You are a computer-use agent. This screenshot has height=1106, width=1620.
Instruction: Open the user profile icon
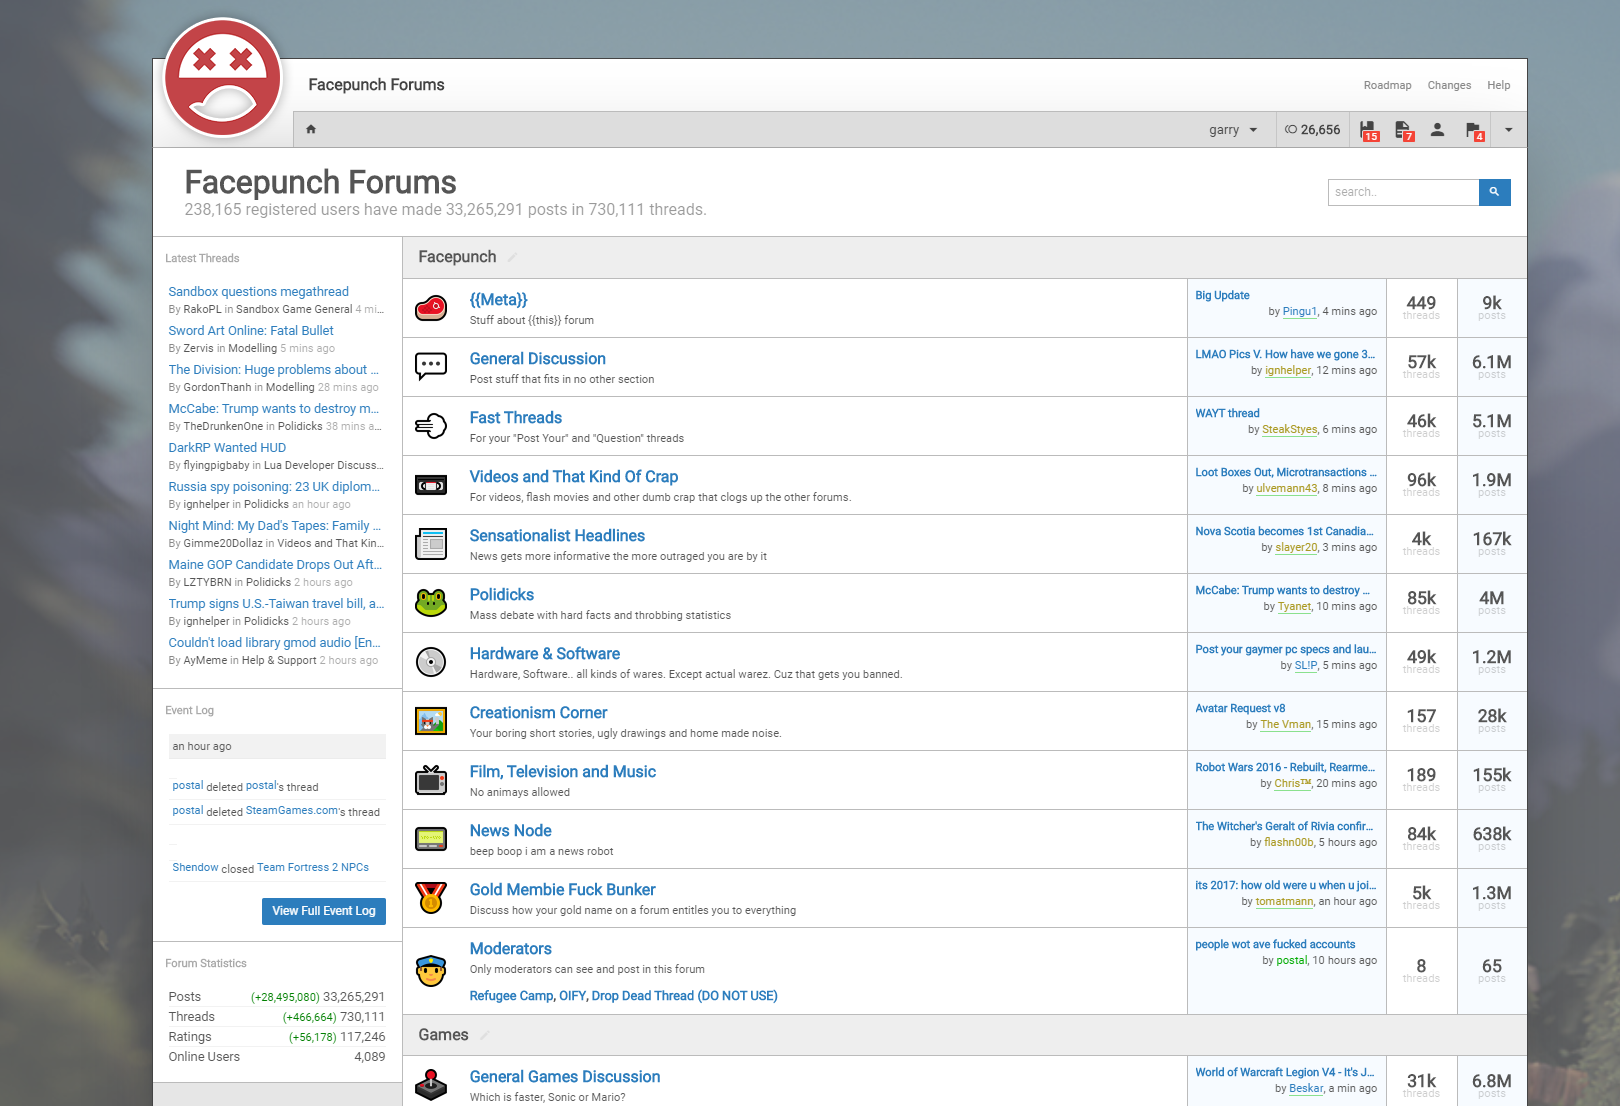(x=1437, y=129)
